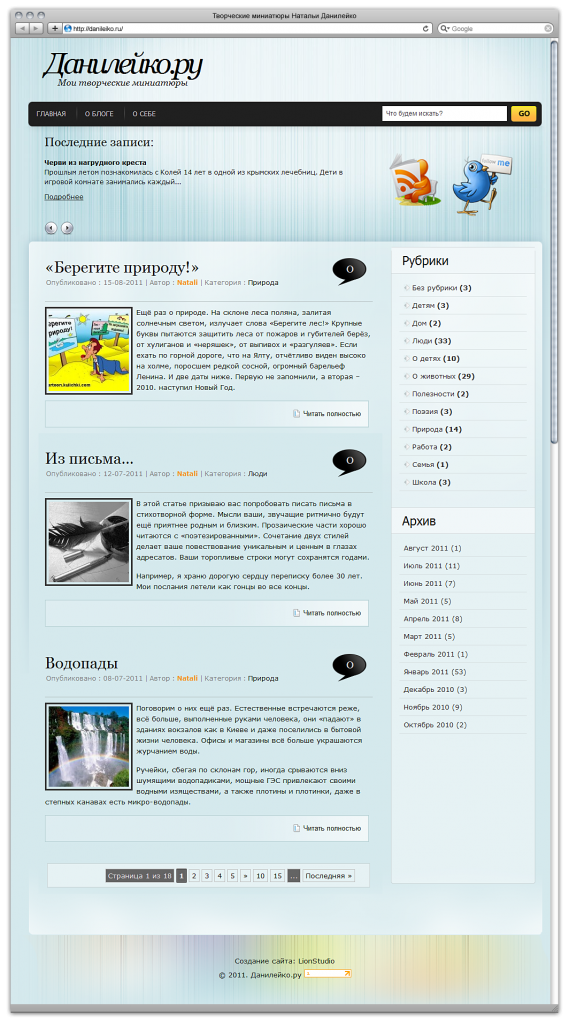
Task: Click the yellow GO search button
Action: pos(524,114)
